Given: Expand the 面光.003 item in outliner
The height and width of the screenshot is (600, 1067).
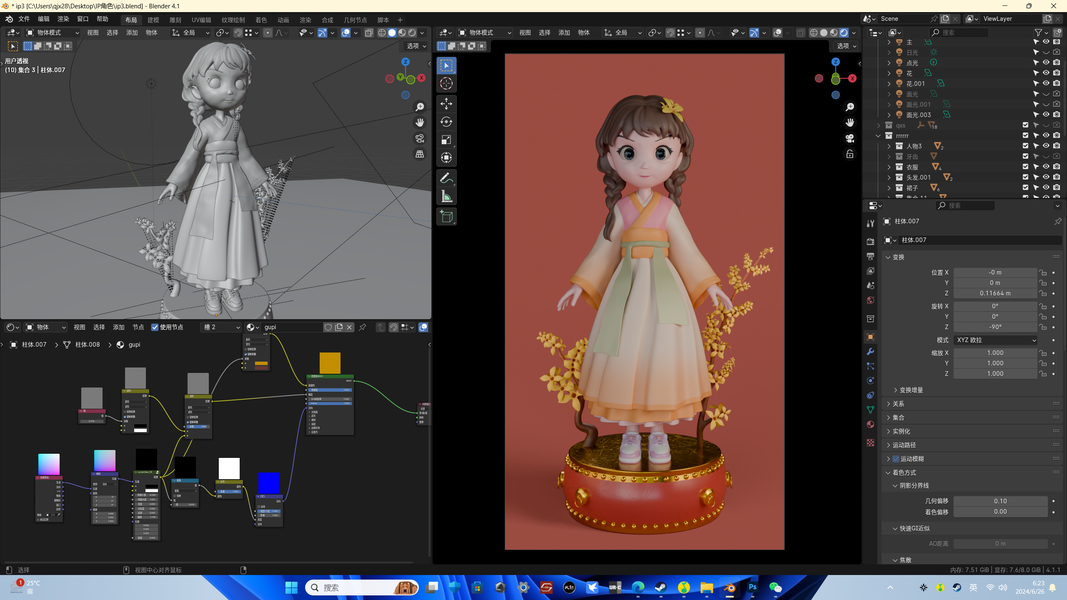Looking at the screenshot, I should click(x=889, y=114).
